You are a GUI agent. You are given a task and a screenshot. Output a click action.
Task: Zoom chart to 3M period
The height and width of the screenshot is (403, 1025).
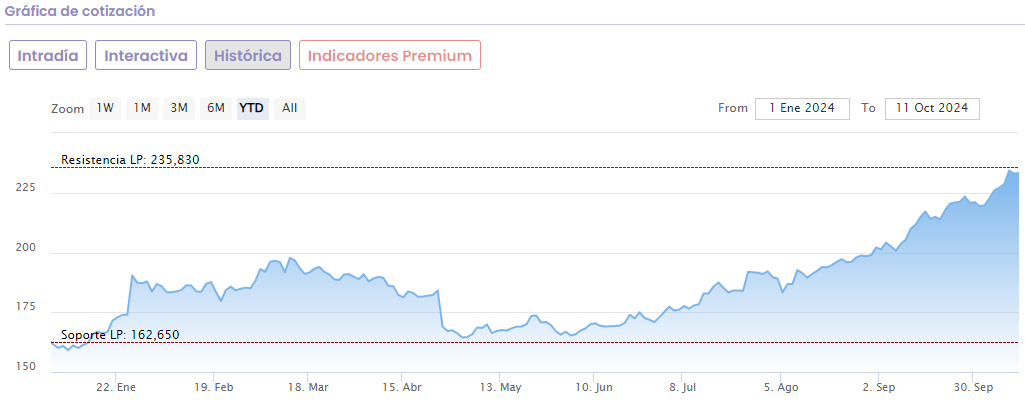click(179, 108)
